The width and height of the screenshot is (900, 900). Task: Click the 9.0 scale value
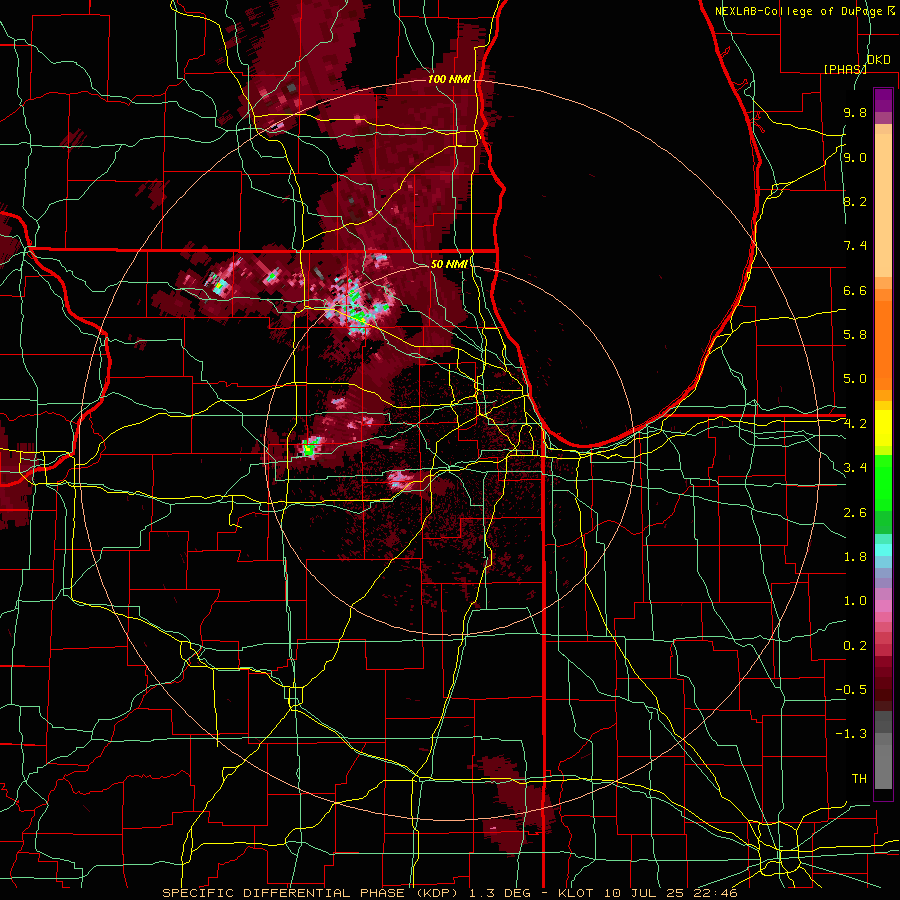coord(855,157)
